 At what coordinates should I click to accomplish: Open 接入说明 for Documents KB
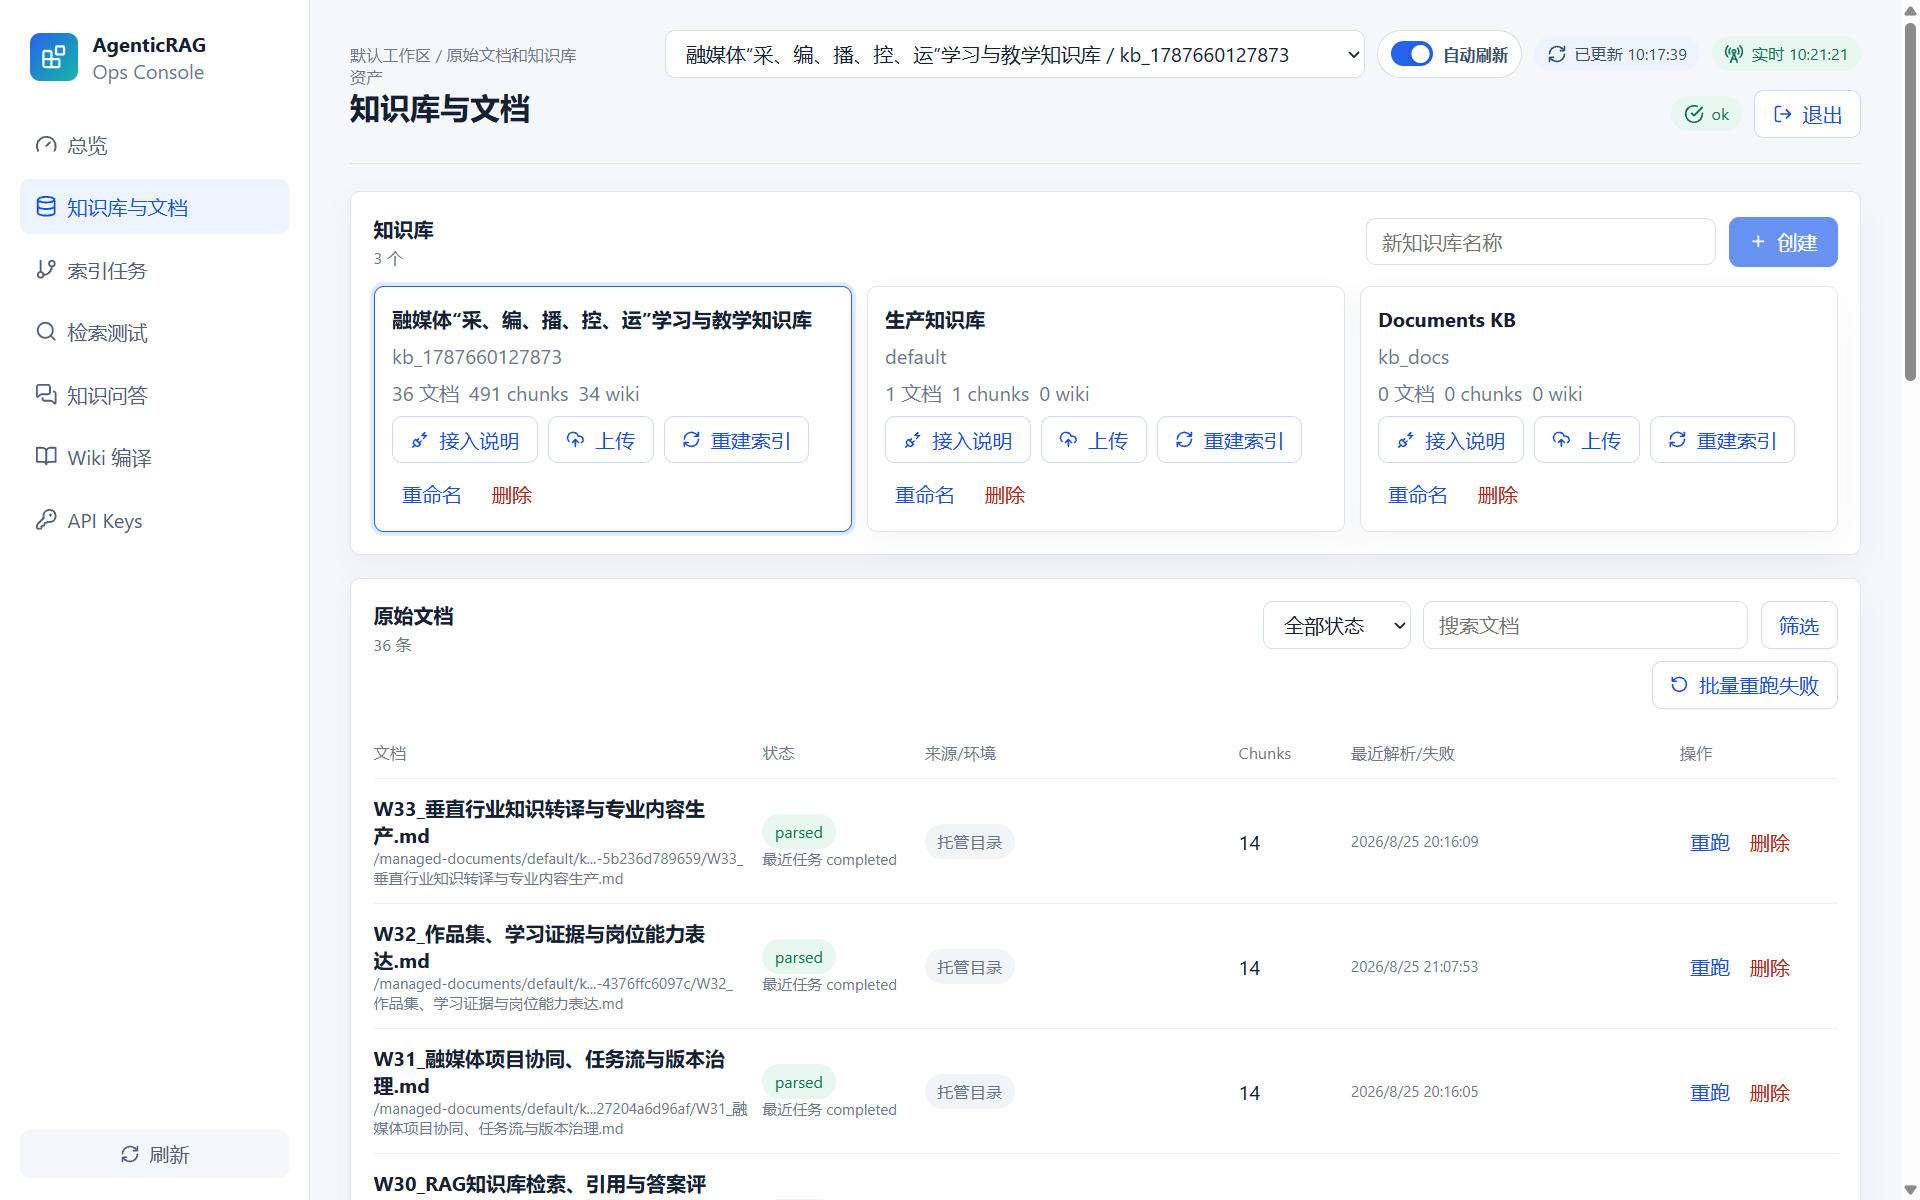click(1451, 440)
